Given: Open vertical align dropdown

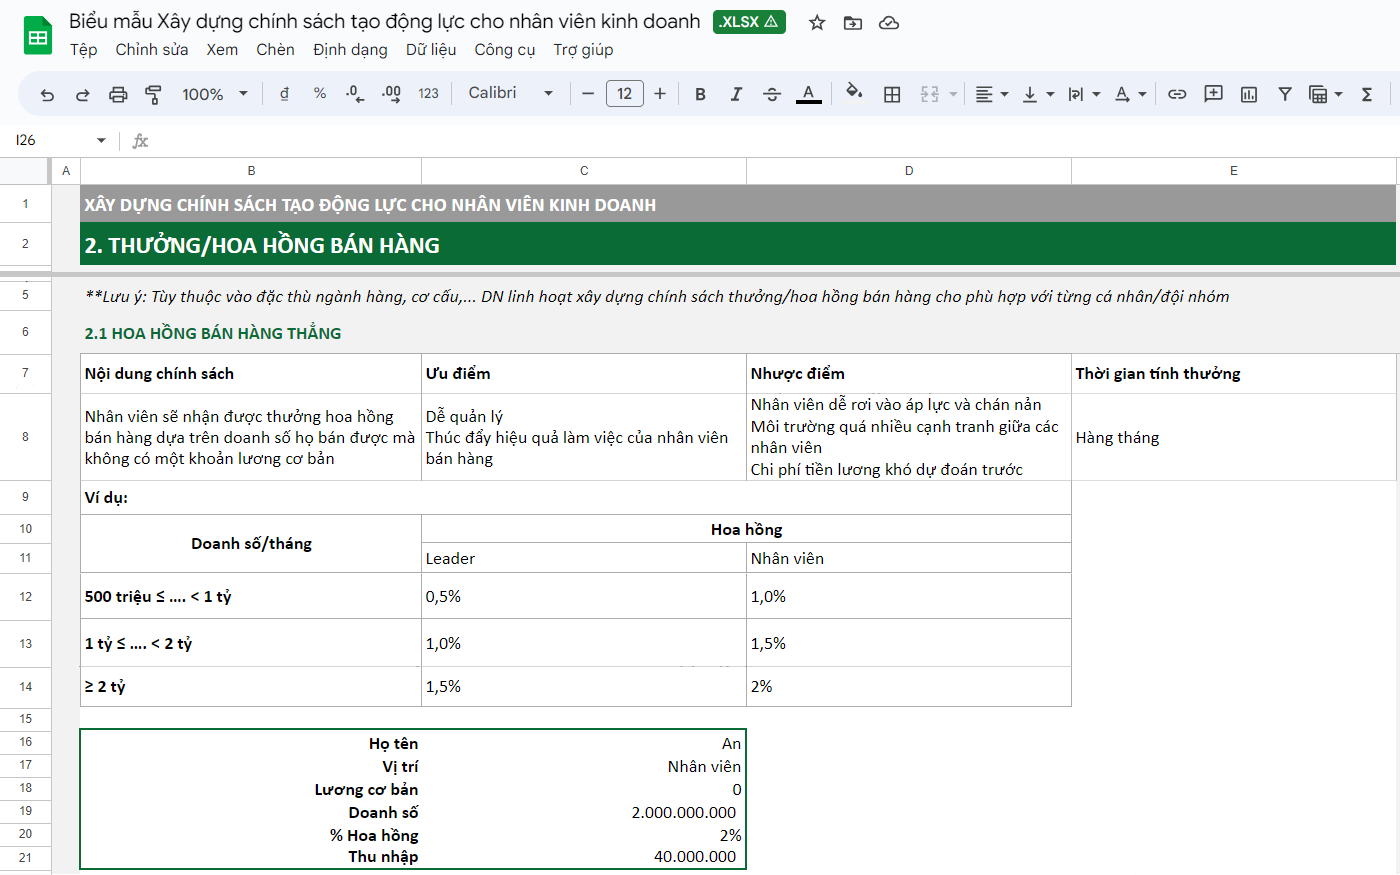Looking at the screenshot, I should (1038, 94).
